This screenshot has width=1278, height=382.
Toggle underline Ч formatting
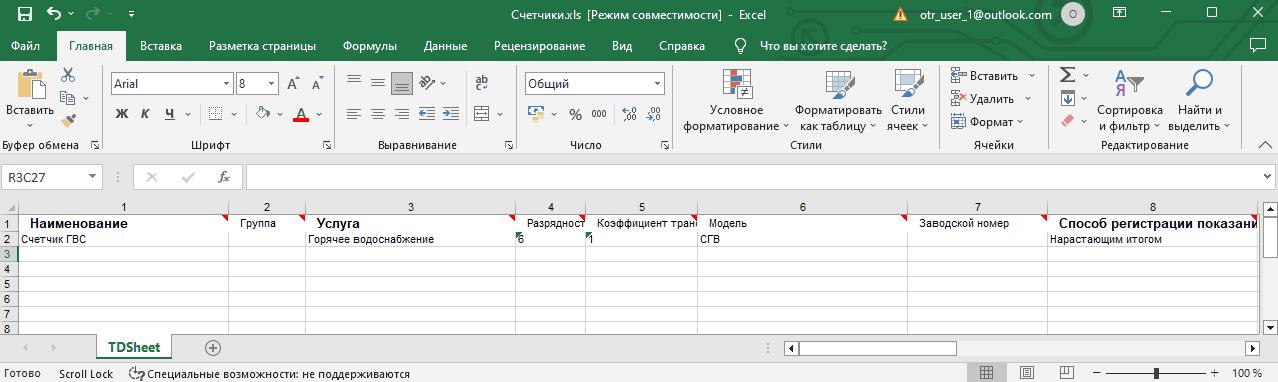point(170,113)
